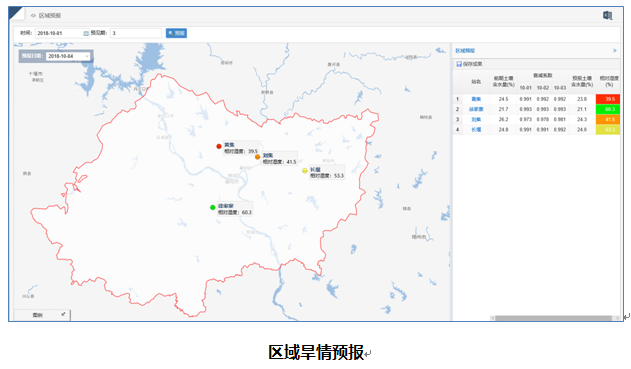Click the 23.8 forecast value in row 1
This screenshot has width=631, height=369.
point(582,99)
